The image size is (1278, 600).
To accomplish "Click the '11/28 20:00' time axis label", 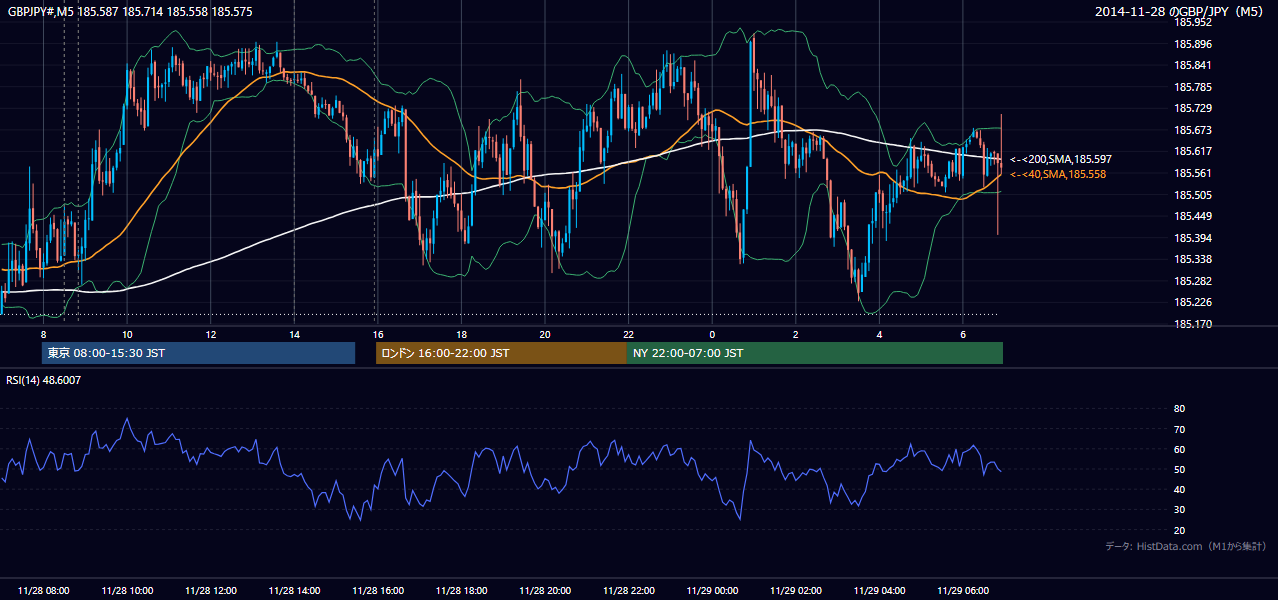I will 544,591.
